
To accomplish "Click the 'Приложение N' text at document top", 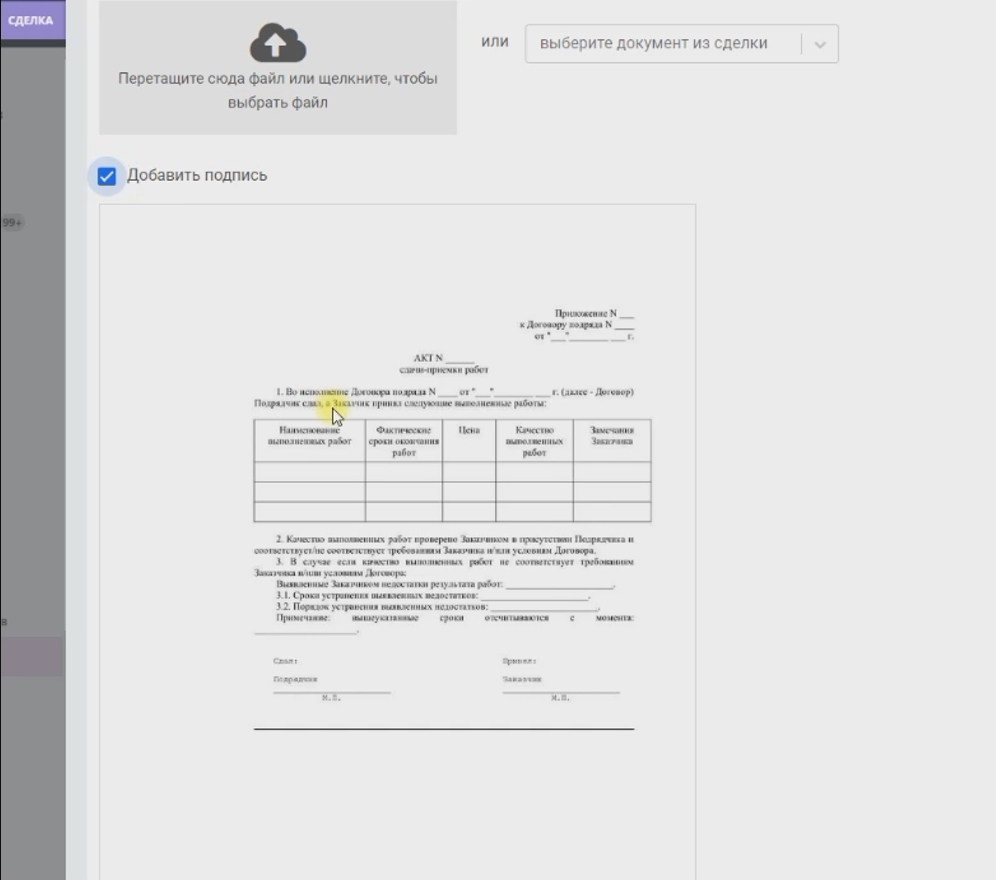I will [x=594, y=314].
